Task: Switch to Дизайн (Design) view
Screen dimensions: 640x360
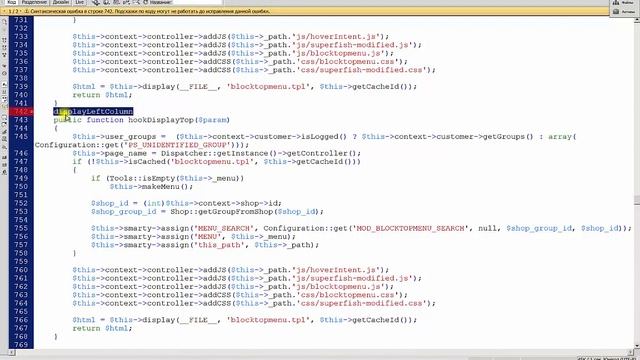Action: pyautogui.click(x=61, y=2)
